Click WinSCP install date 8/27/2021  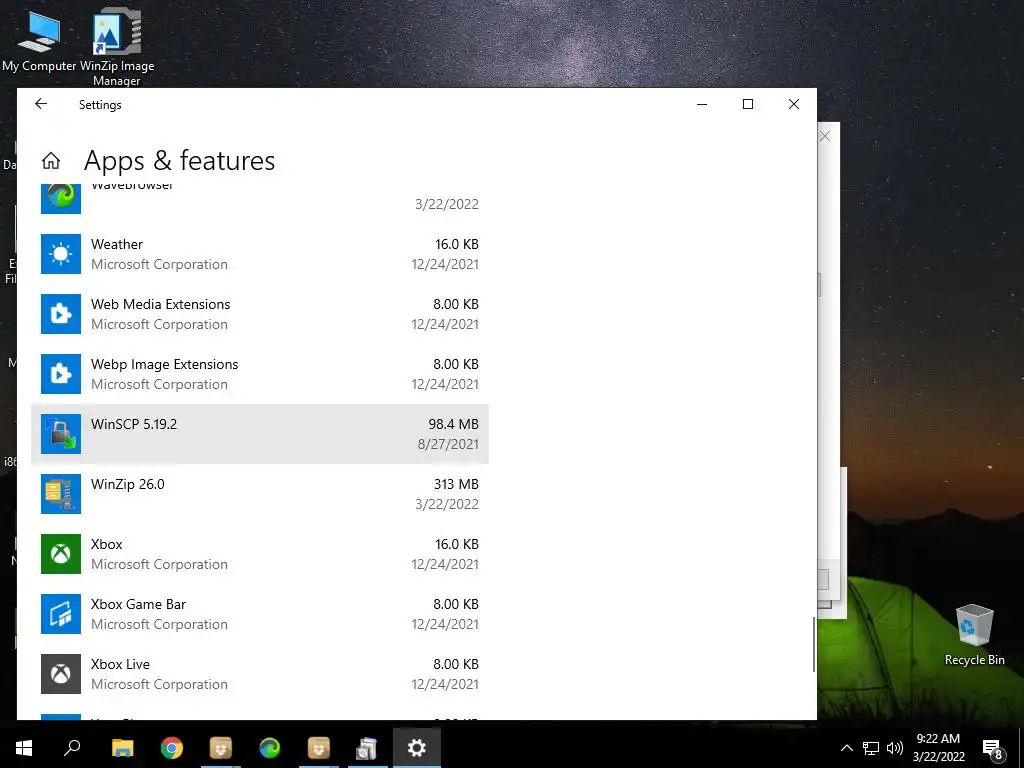(x=448, y=444)
